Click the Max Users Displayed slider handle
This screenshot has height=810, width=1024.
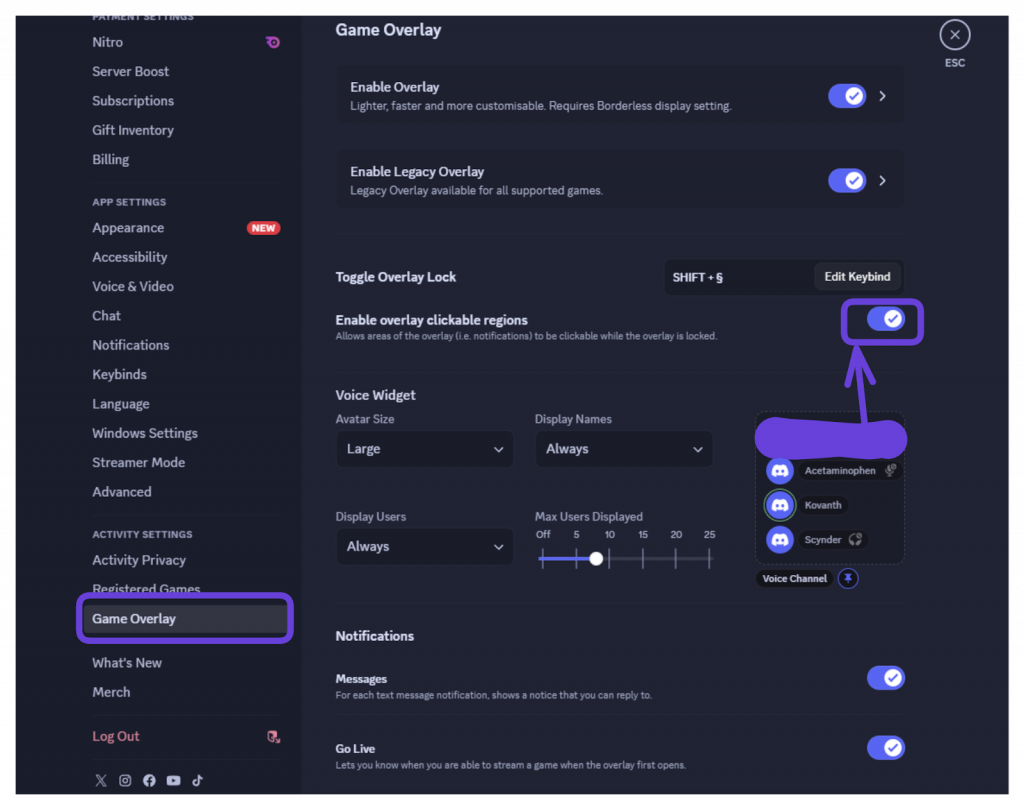pos(596,559)
